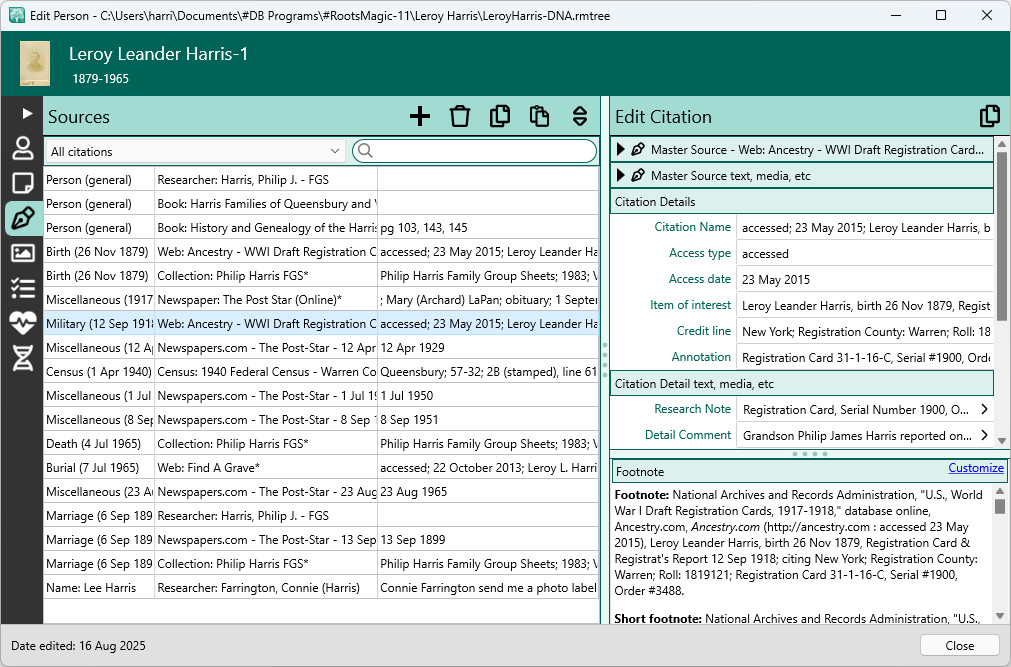Select the Post-Star 12 Apr 1929 citation row
Screen dimensions: 1011x667
click(x=321, y=348)
